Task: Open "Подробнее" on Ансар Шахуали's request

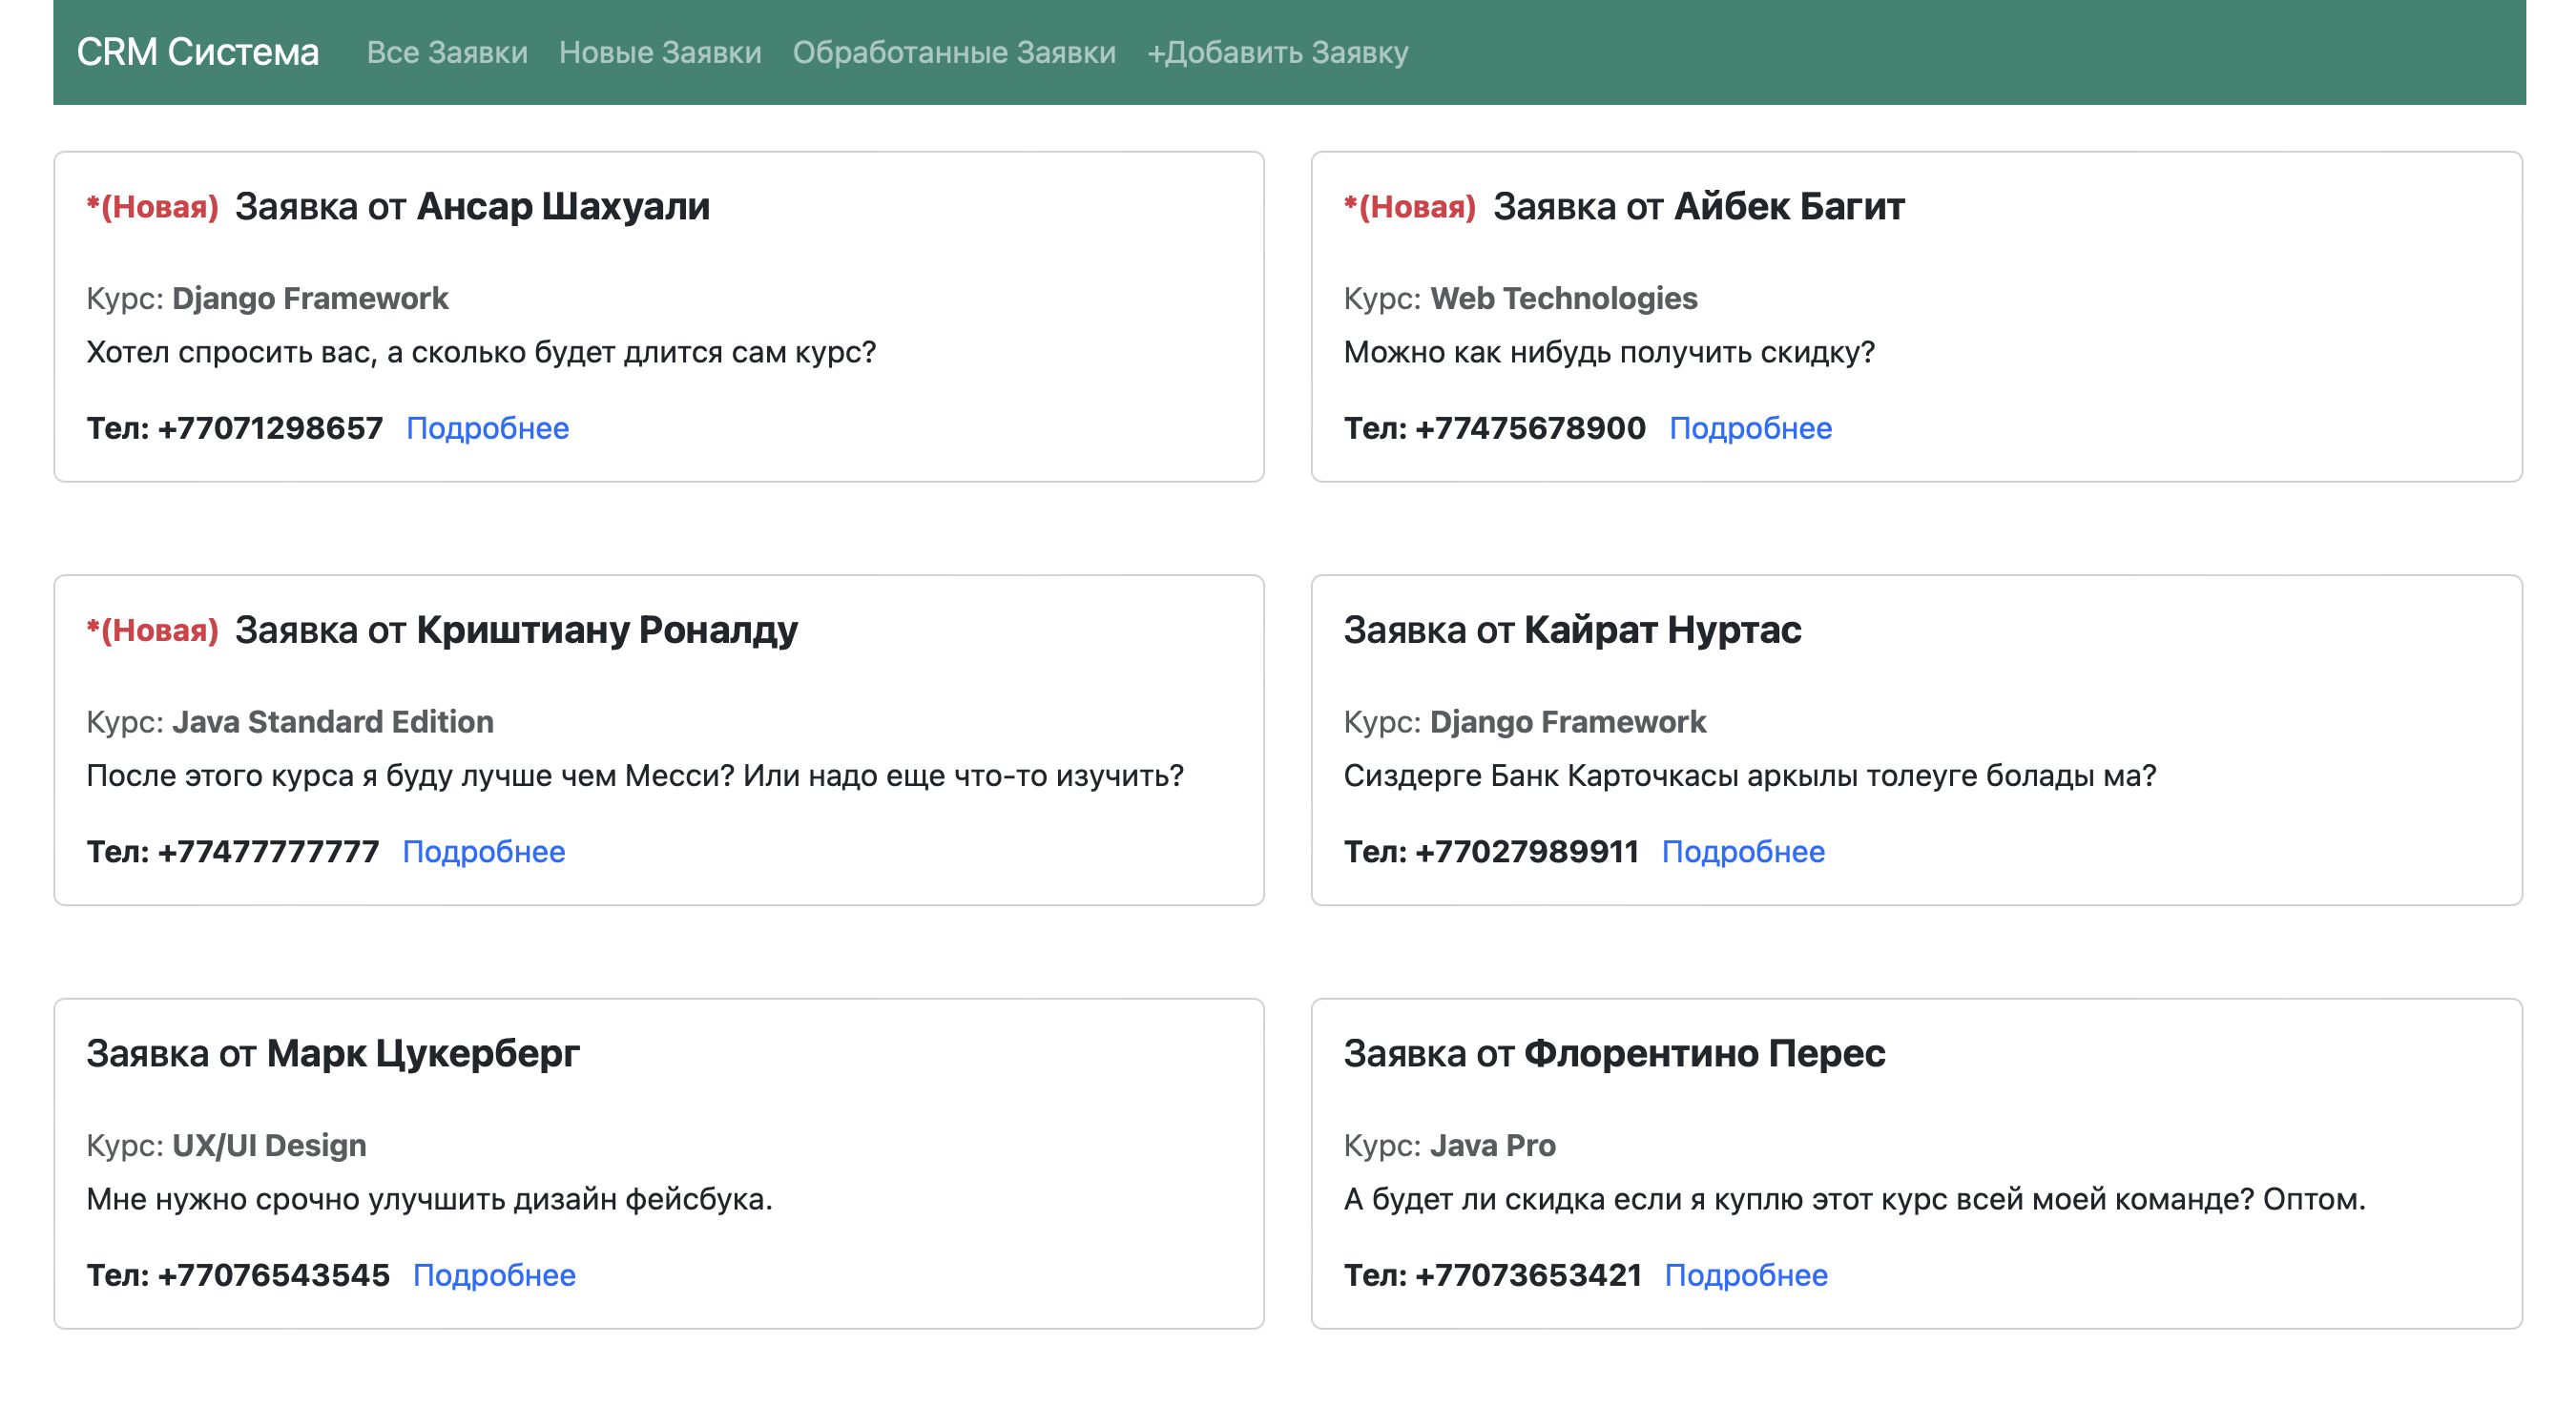Action: 488,428
